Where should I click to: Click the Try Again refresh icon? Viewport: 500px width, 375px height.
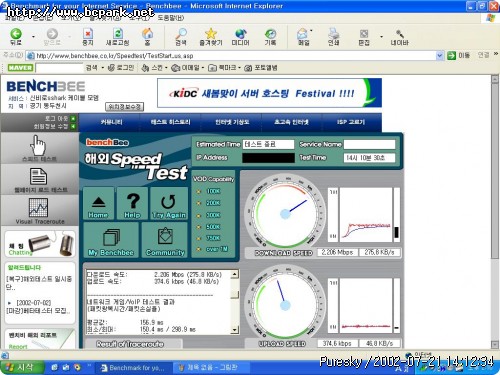click(169, 203)
